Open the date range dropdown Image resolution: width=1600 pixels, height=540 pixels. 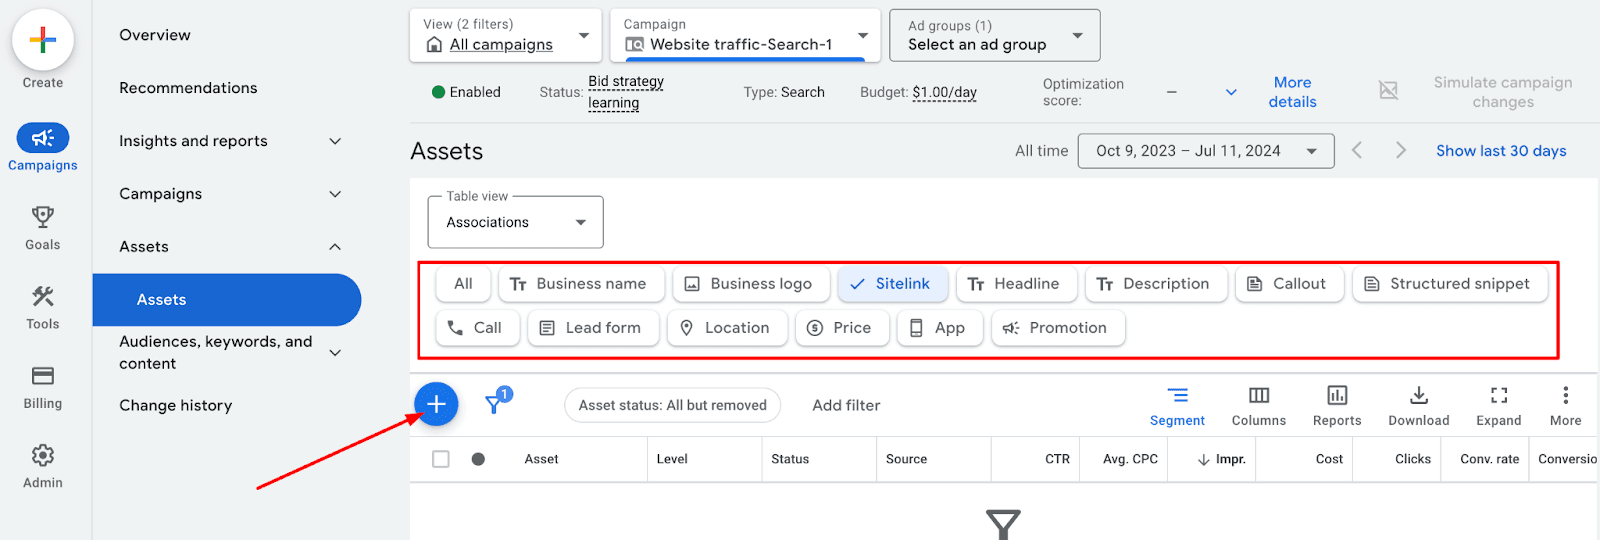click(x=1206, y=151)
